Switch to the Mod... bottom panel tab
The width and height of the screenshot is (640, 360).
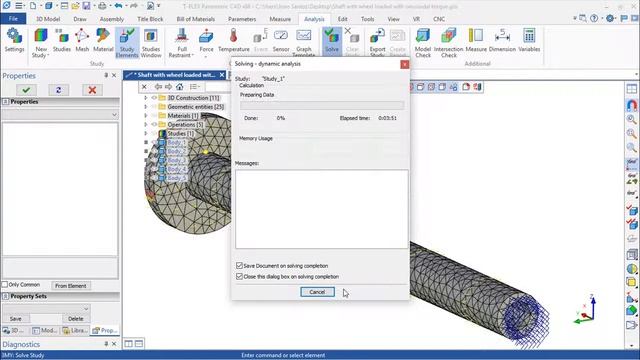[x=44, y=331]
